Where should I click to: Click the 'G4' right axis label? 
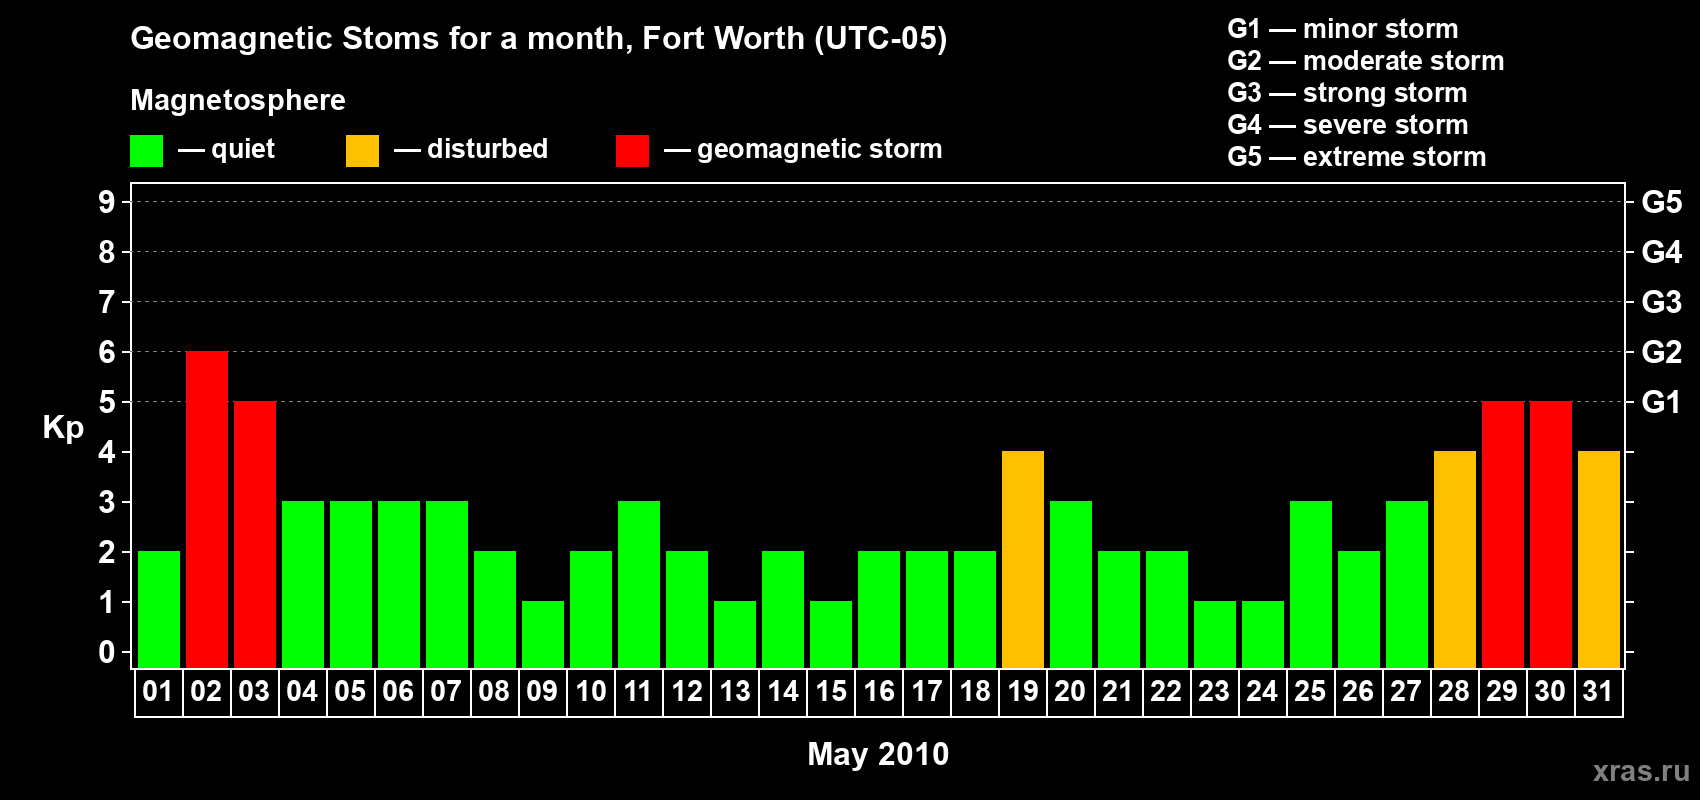click(x=1661, y=252)
